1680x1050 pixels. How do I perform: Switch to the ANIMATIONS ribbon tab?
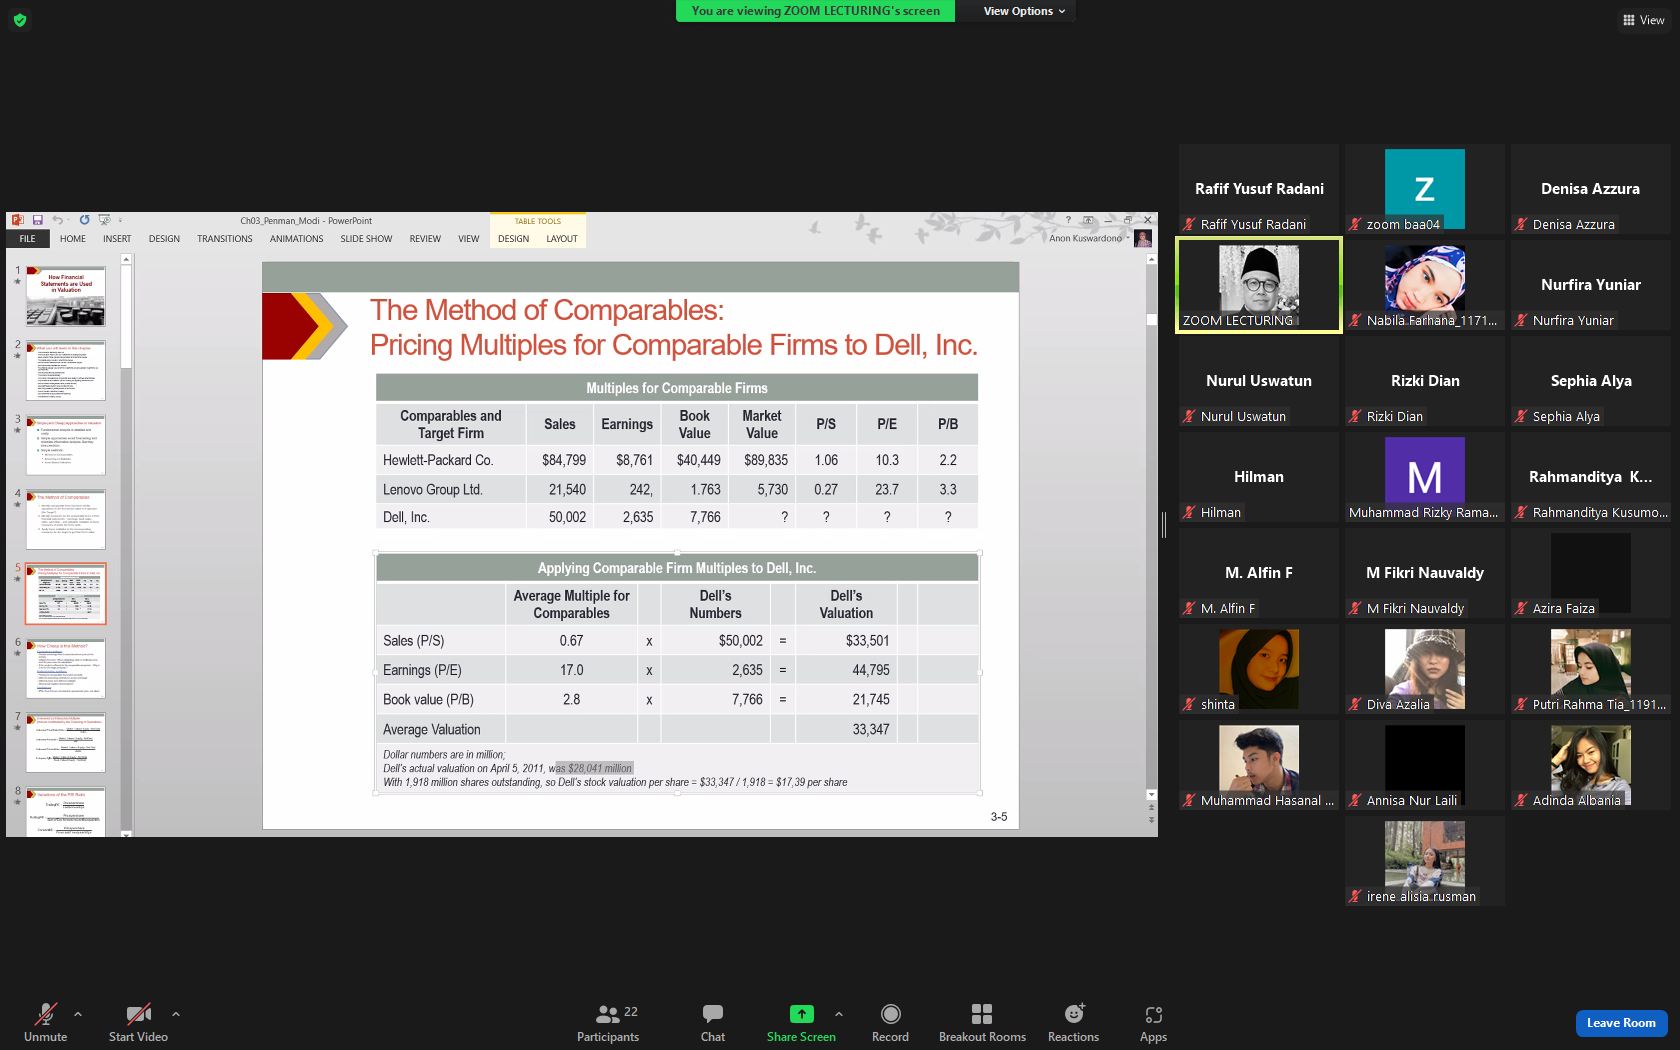coord(297,239)
